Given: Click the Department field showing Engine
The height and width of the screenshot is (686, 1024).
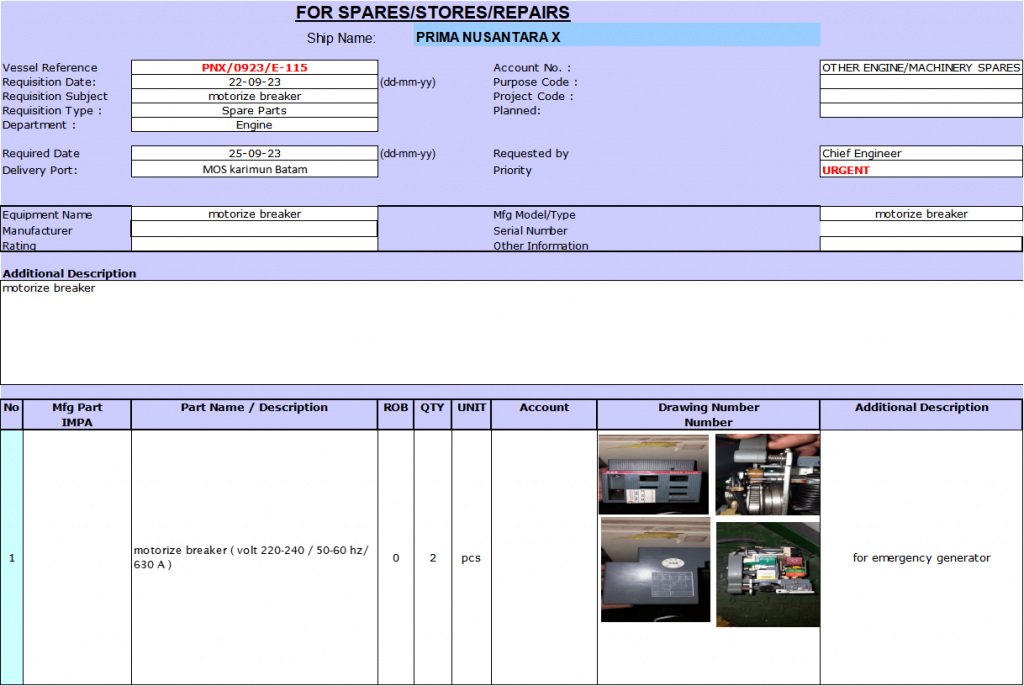Looking at the screenshot, I should (x=254, y=125).
